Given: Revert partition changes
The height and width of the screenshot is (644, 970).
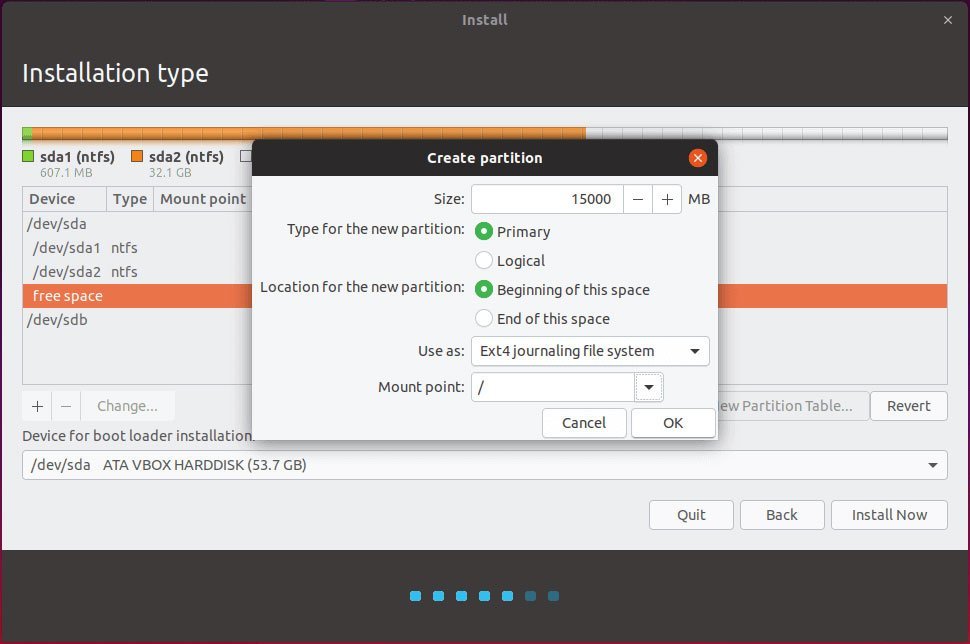Looking at the screenshot, I should (x=908, y=406).
